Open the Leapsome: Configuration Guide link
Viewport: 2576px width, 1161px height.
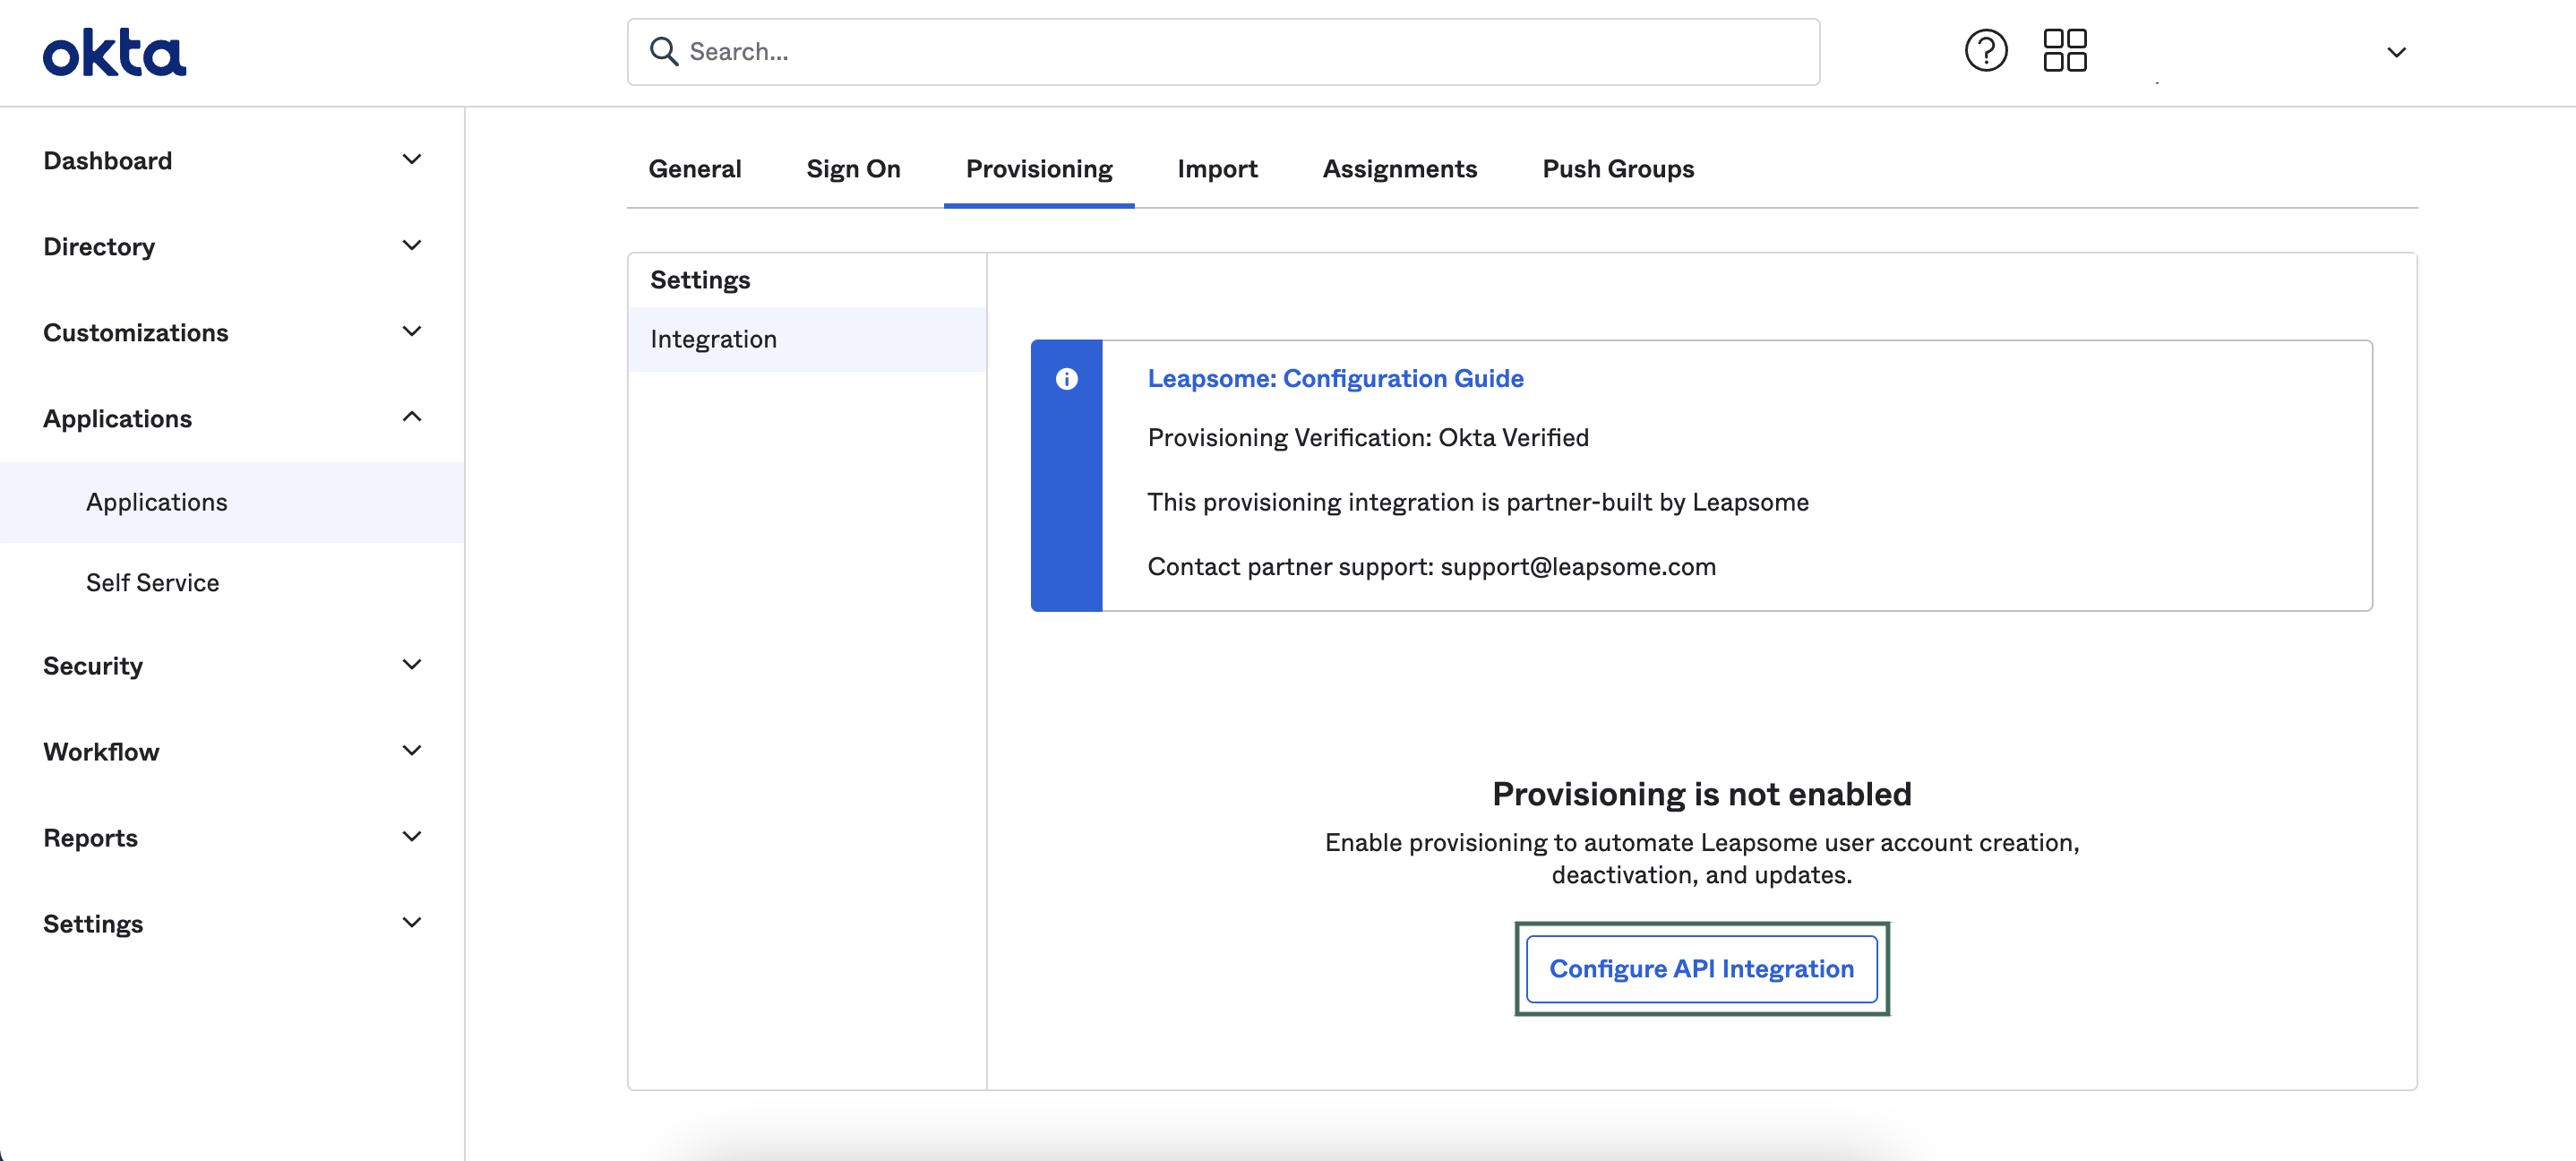coord(1335,379)
